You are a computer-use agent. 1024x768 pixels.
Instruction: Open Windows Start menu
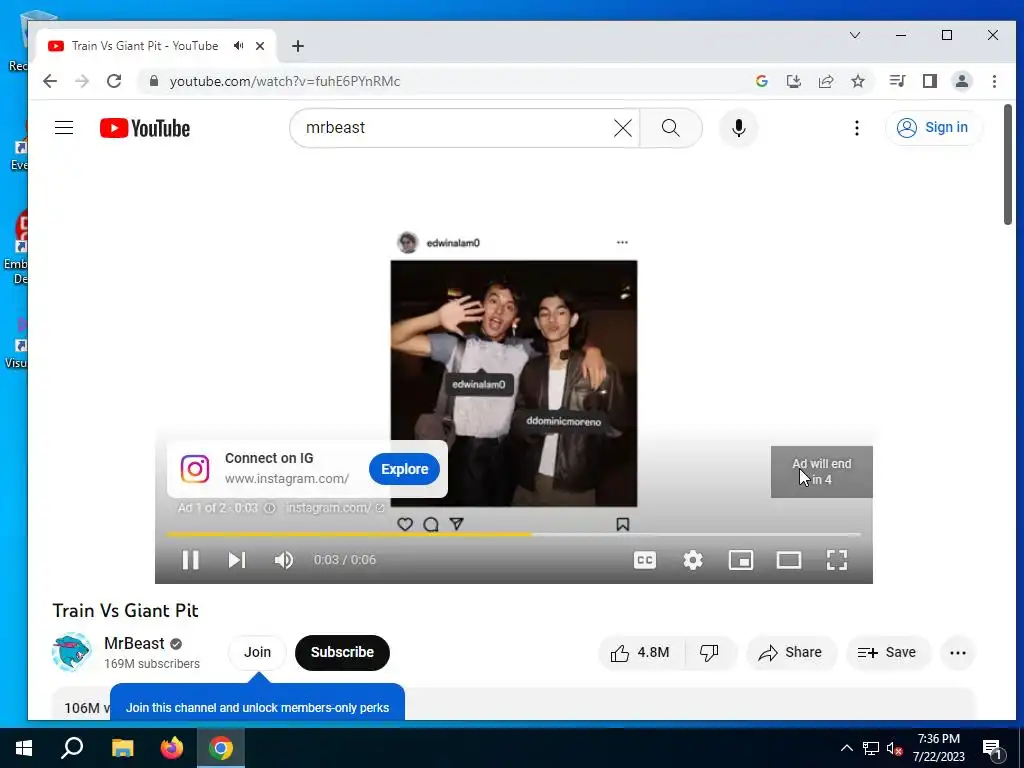[x=24, y=748]
